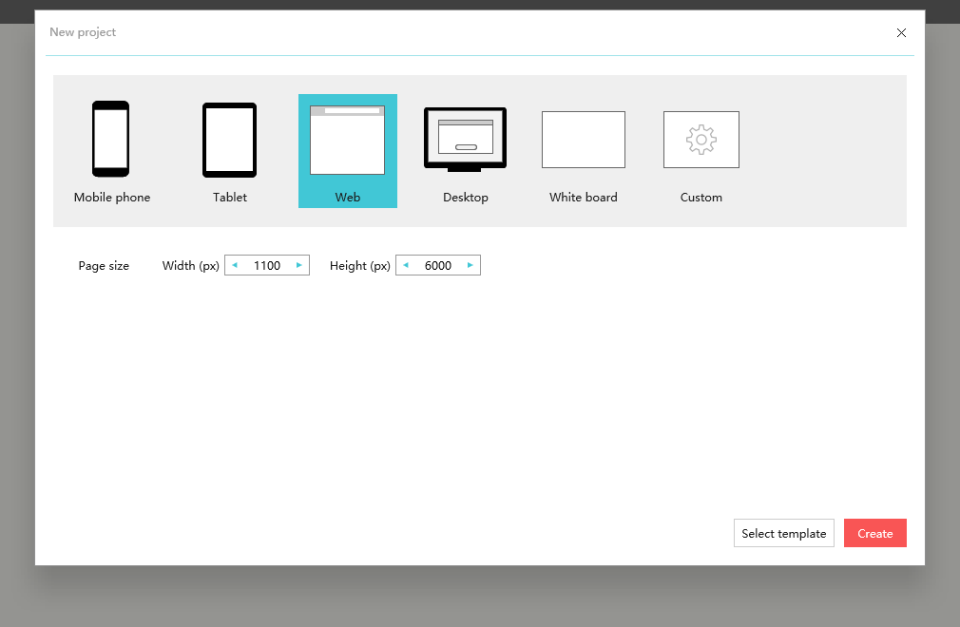The image size is (960, 627).
Task: Increase width using the right arrow
Action: tap(299, 266)
